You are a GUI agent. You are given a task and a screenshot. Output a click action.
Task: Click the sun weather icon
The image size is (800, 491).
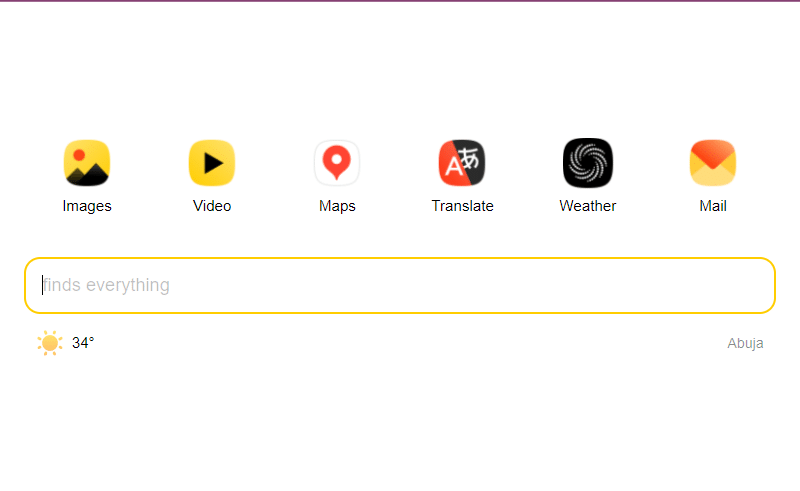50,343
